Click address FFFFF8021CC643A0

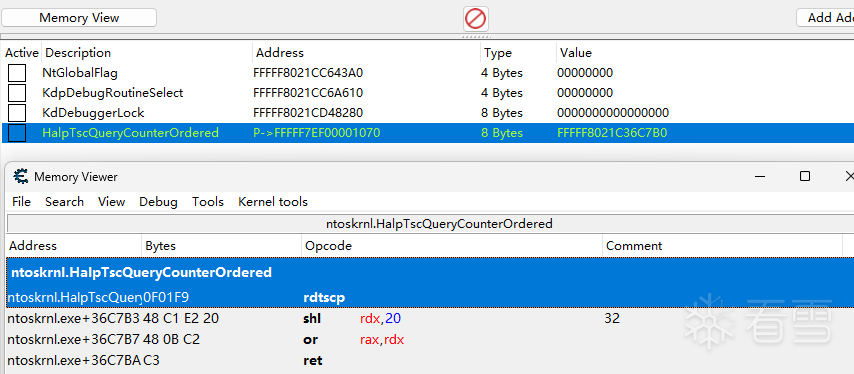tap(308, 73)
